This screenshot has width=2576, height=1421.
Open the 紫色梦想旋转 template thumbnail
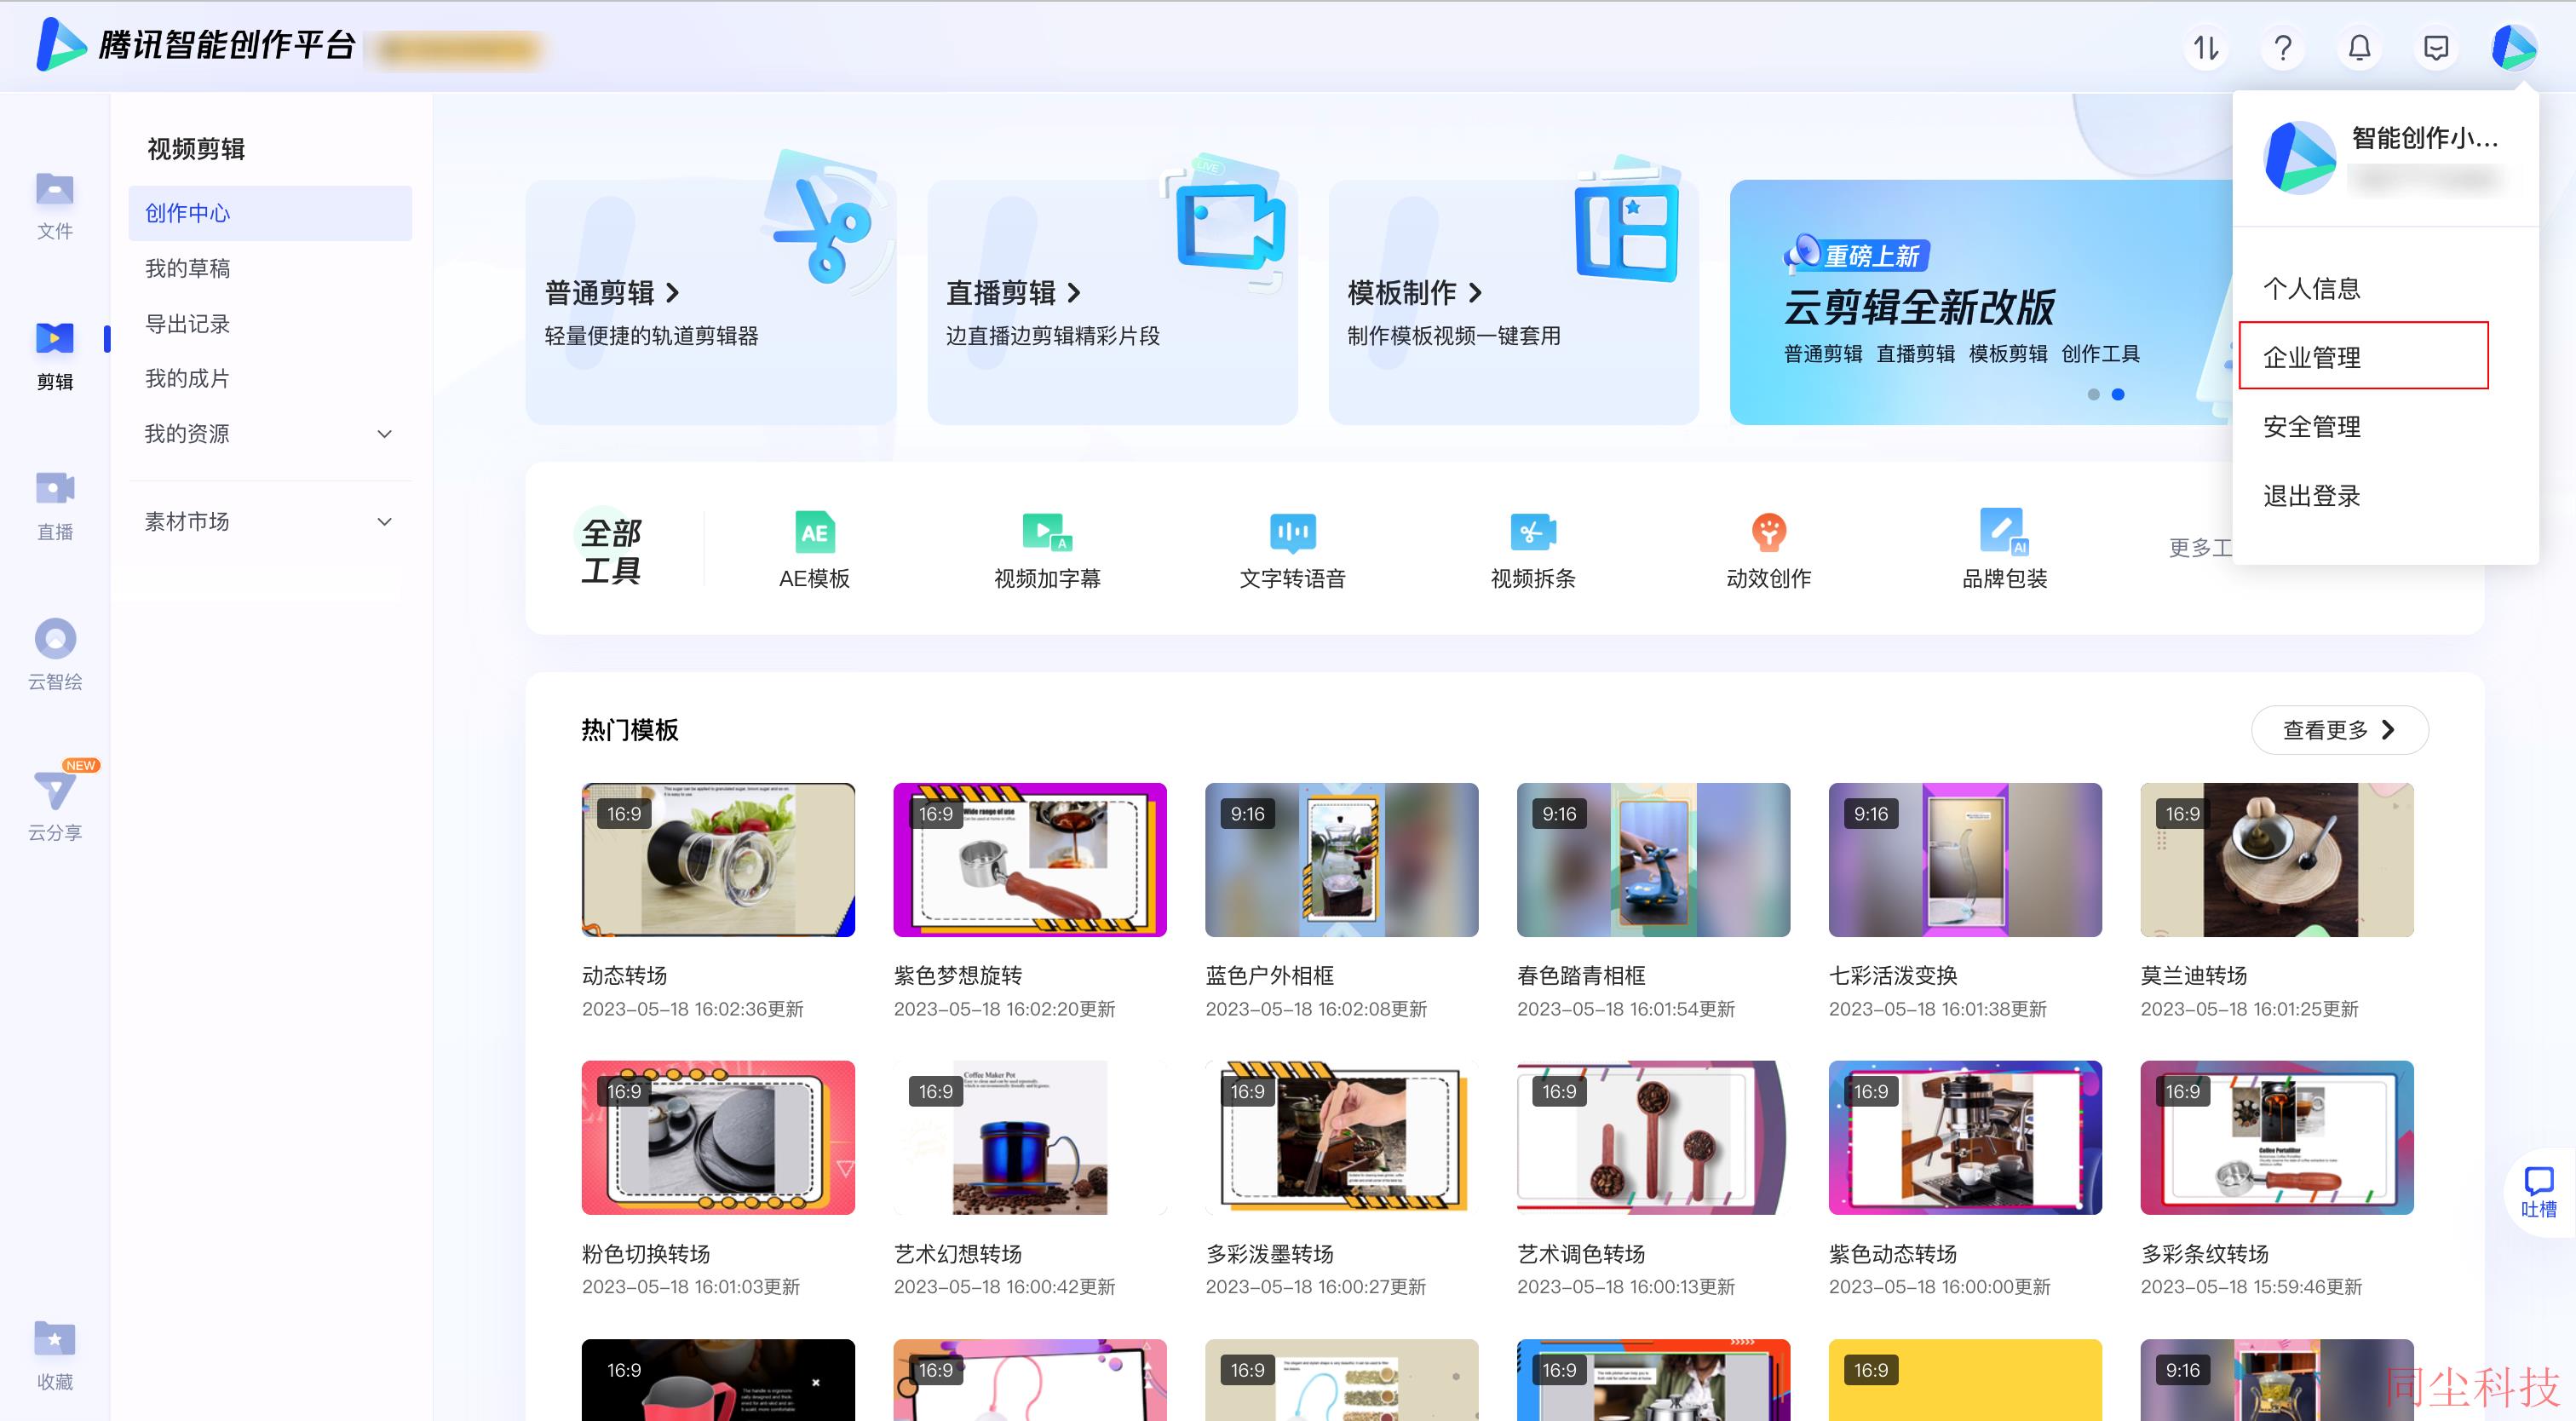[x=1030, y=859]
